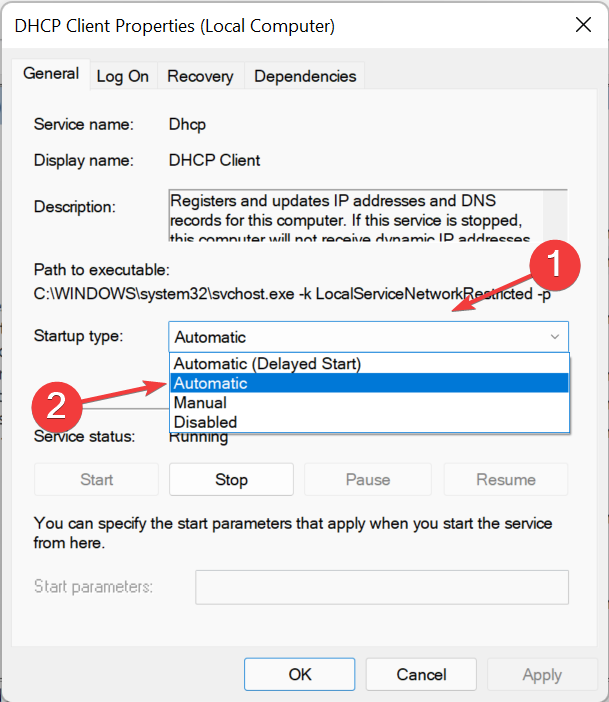The image size is (609, 702).
Task: Click the Start service button
Action: (x=96, y=480)
